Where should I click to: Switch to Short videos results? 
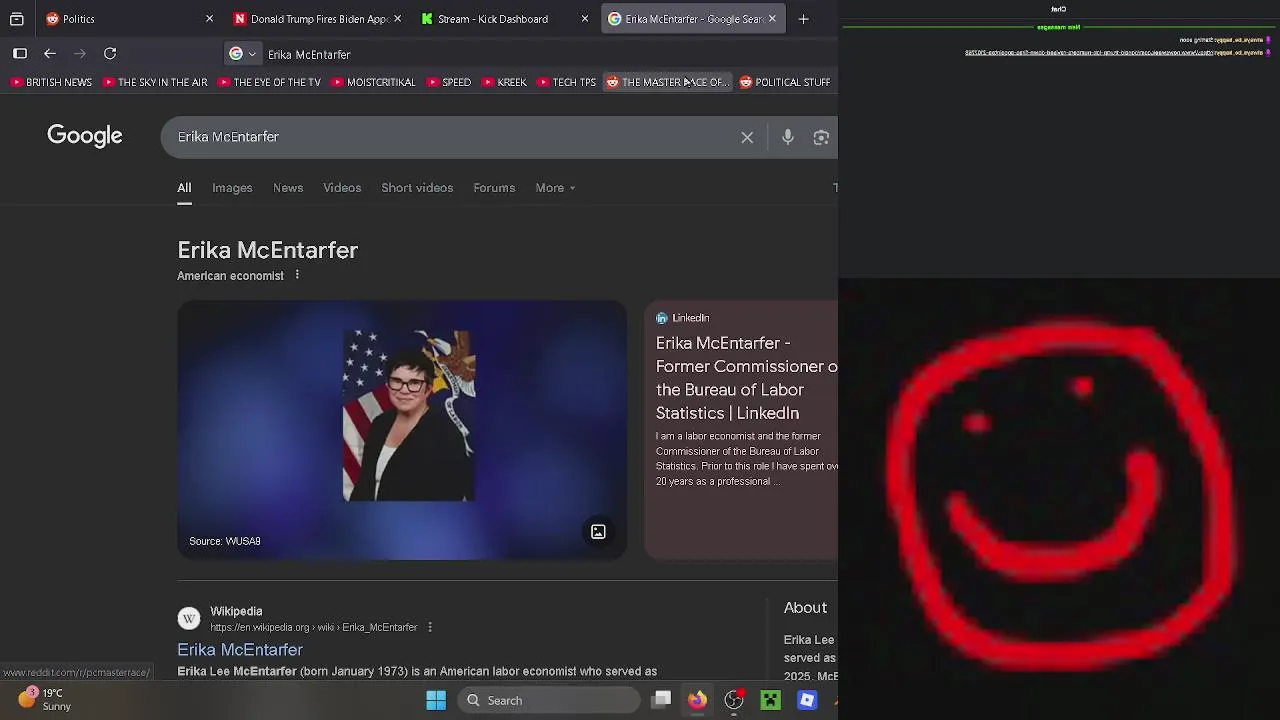[417, 188]
